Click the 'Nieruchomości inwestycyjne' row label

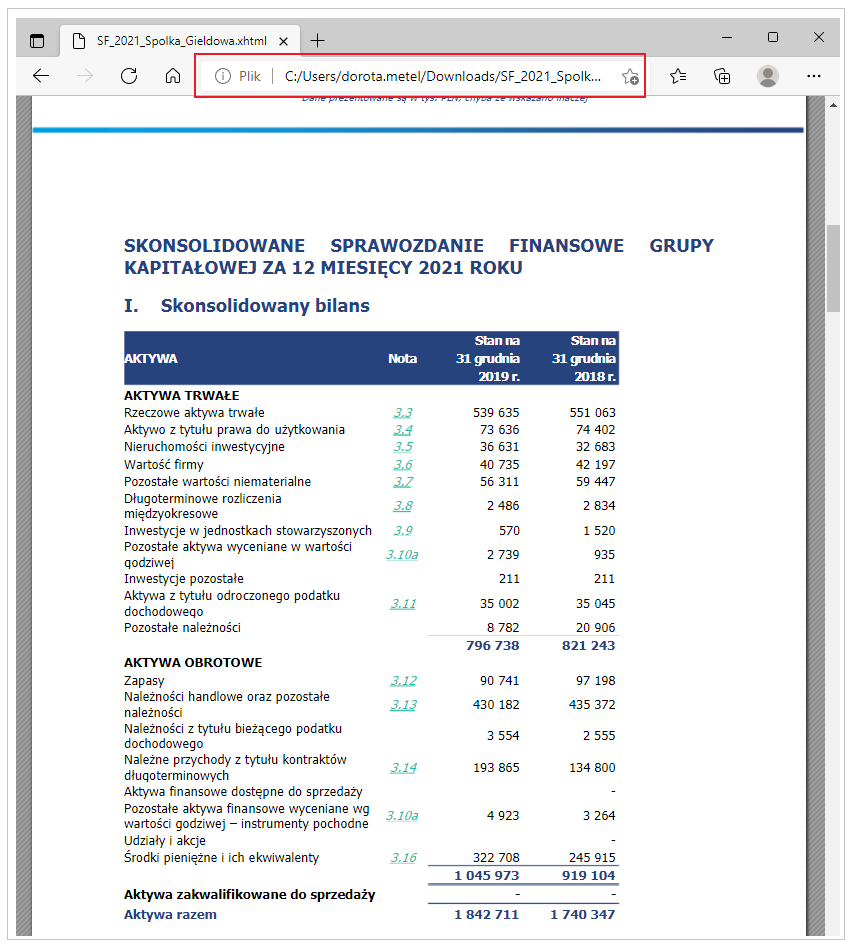[204, 447]
